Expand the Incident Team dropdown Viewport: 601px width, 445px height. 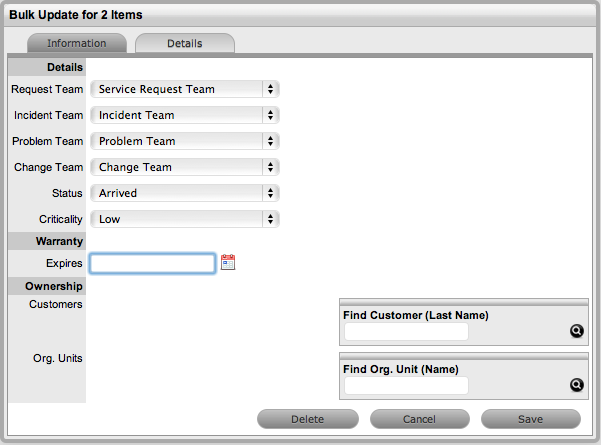tap(184, 115)
